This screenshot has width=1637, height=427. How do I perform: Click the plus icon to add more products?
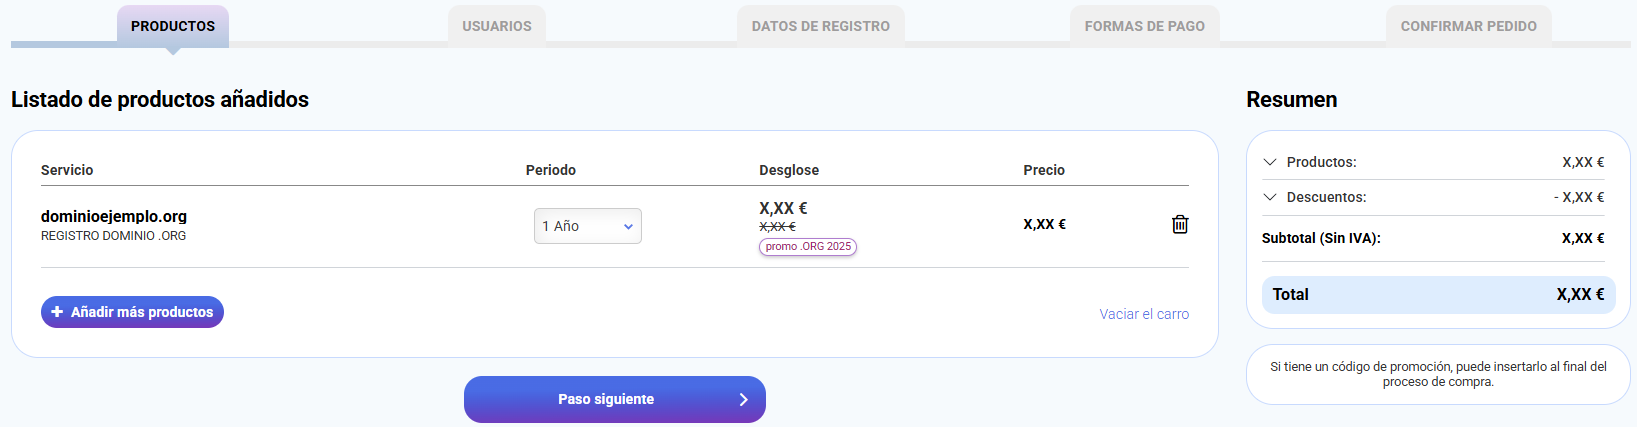pyautogui.click(x=57, y=312)
